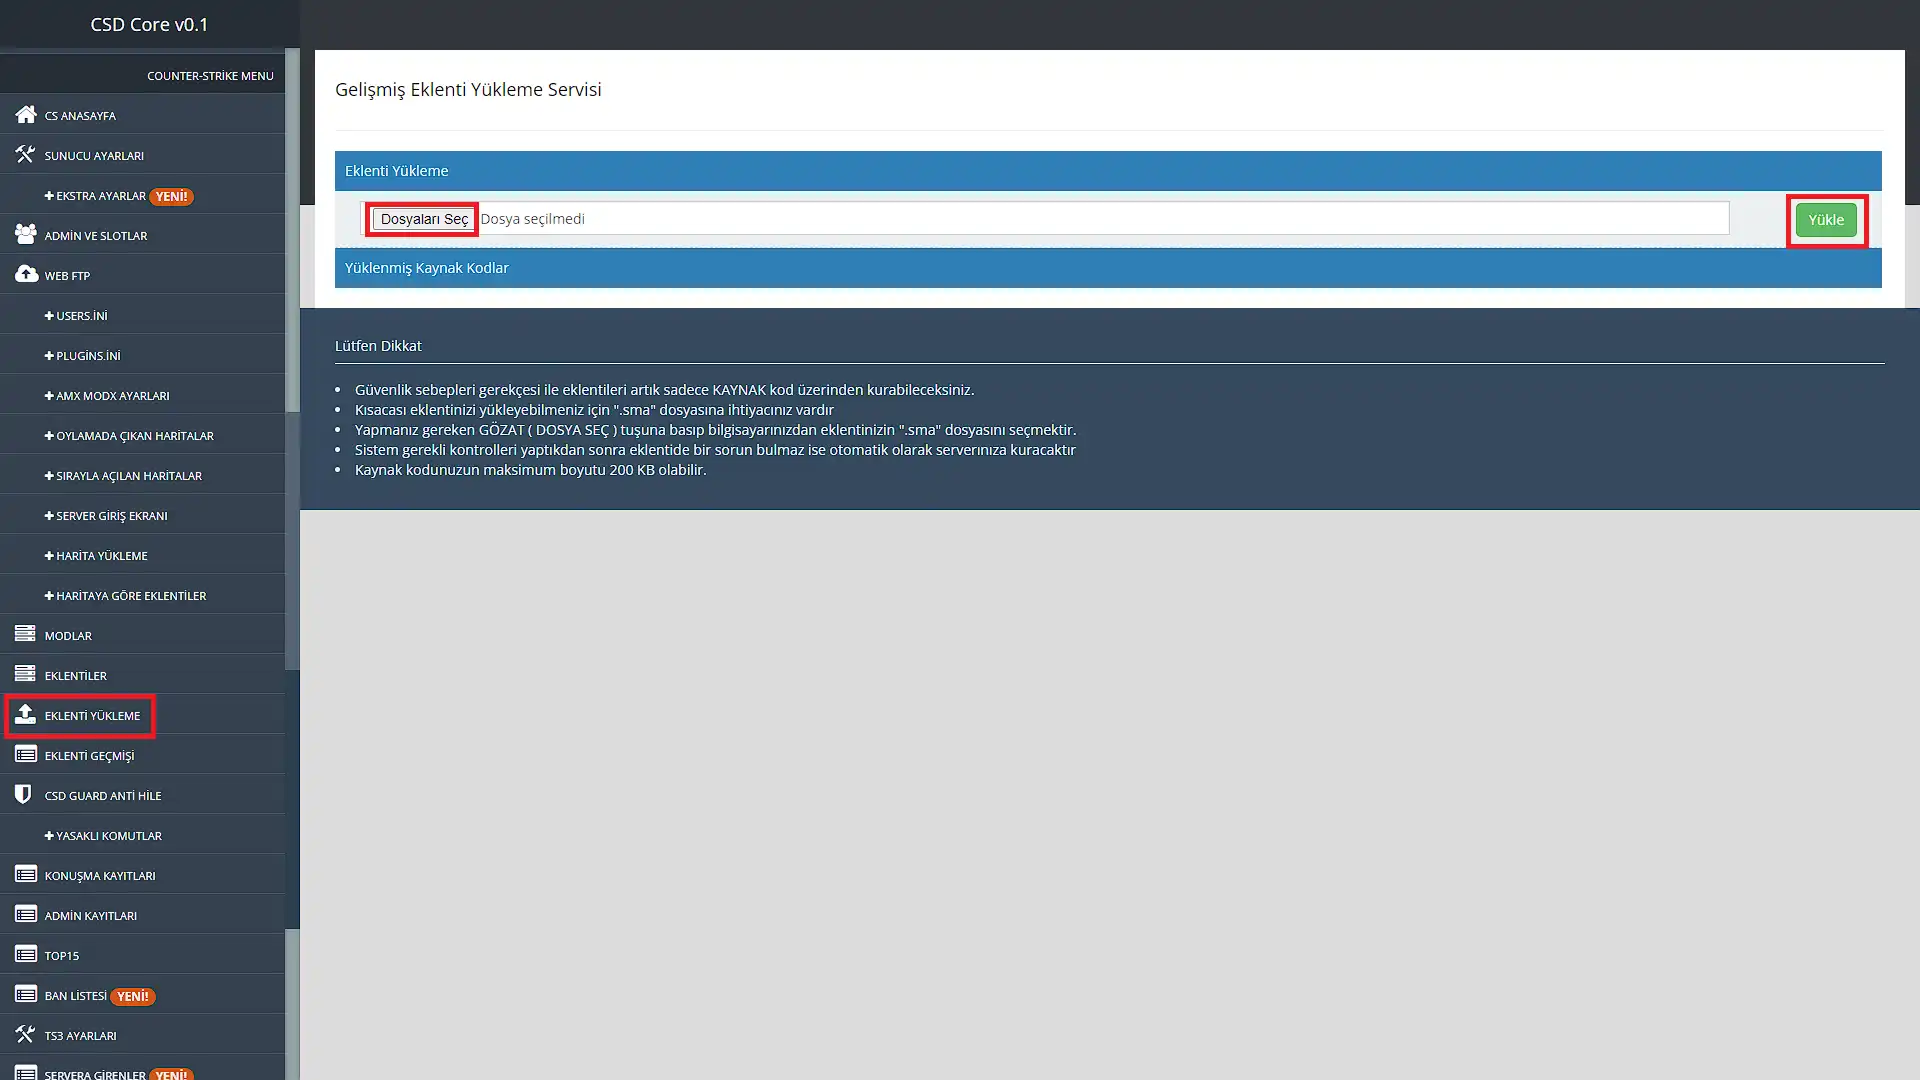This screenshot has width=1920, height=1080.
Task: Click the Lütfen Dikkat heading
Action: click(x=378, y=346)
